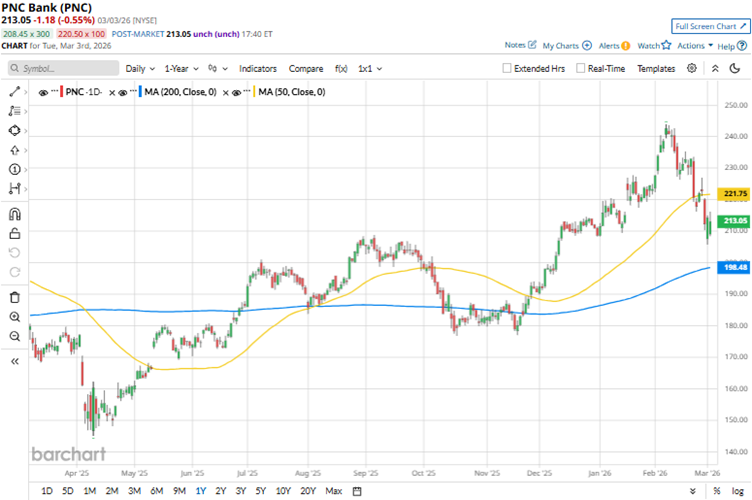The width and height of the screenshot is (752, 500).
Task: Zoom in on the chart
Action: click(x=14, y=316)
